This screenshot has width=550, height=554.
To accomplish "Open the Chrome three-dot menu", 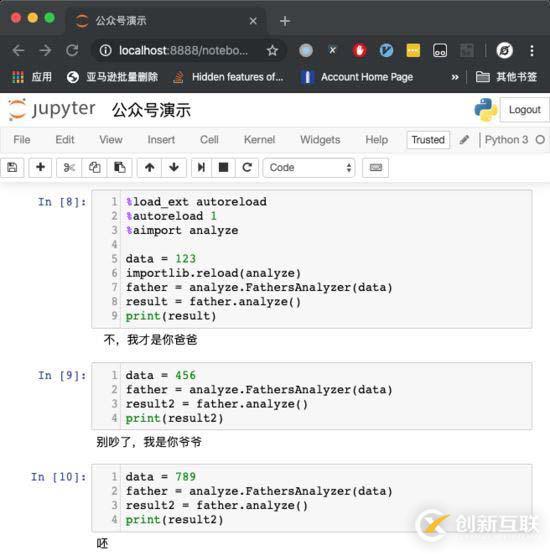I will (x=532, y=51).
